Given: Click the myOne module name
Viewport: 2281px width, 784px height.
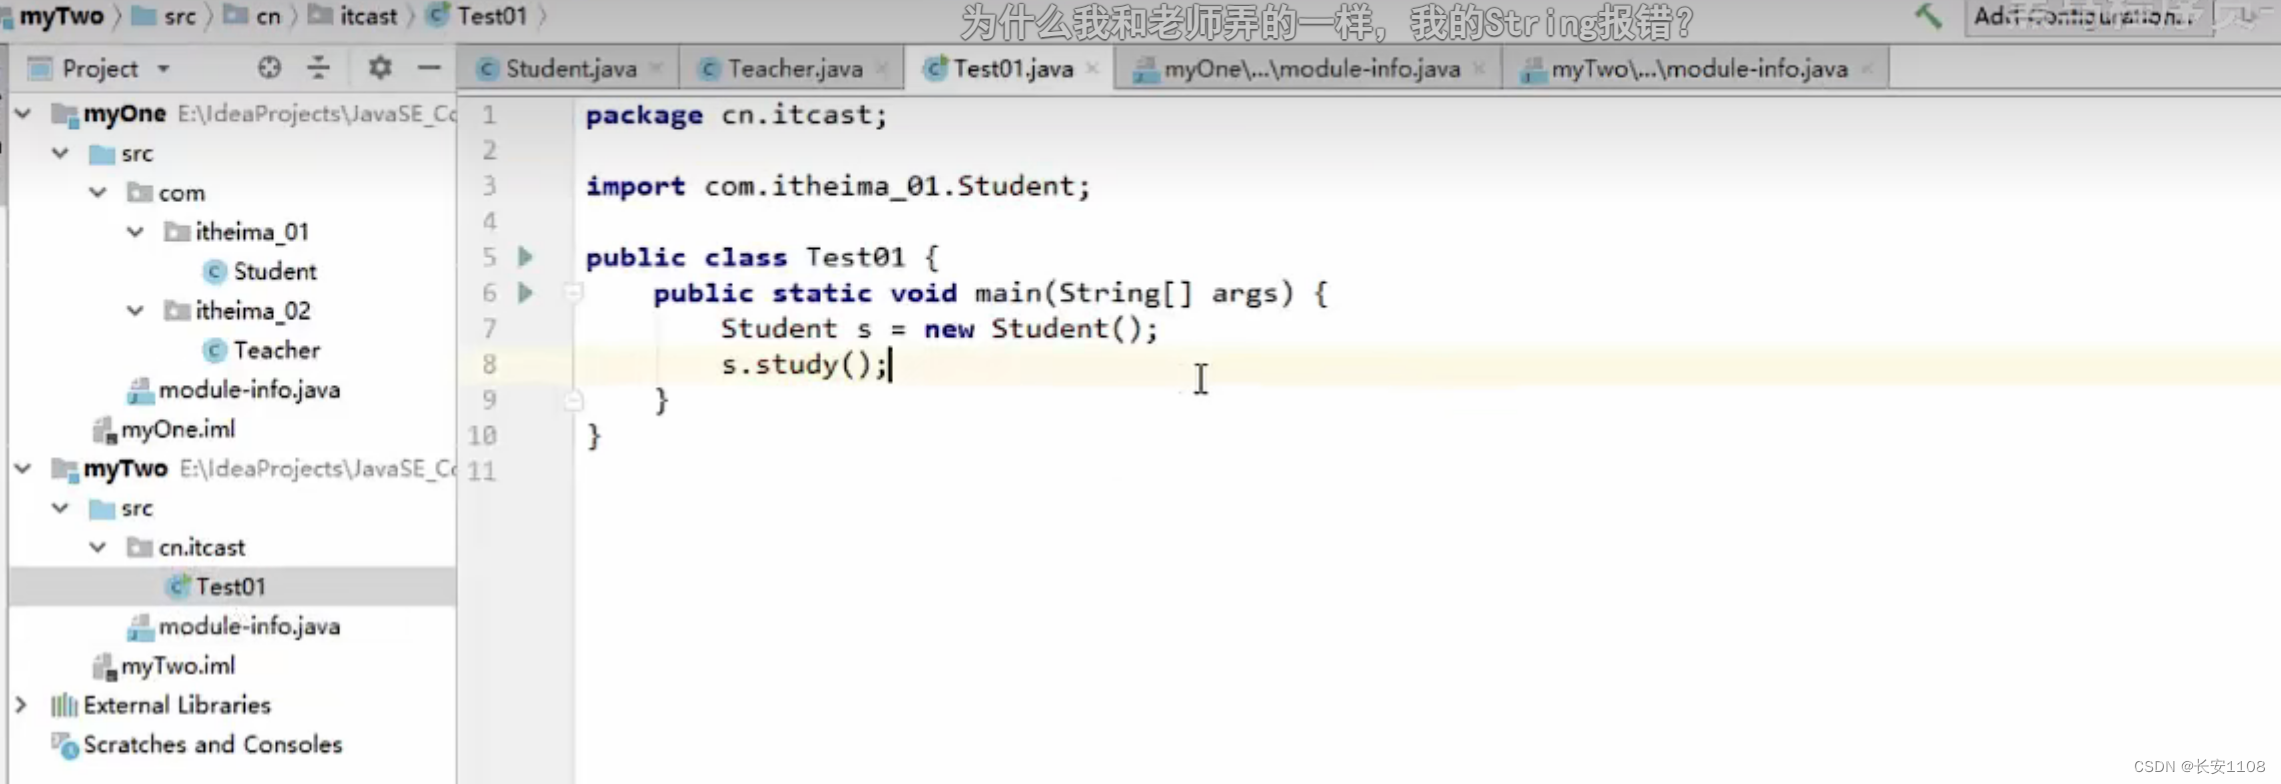Looking at the screenshot, I should tap(125, 114).
